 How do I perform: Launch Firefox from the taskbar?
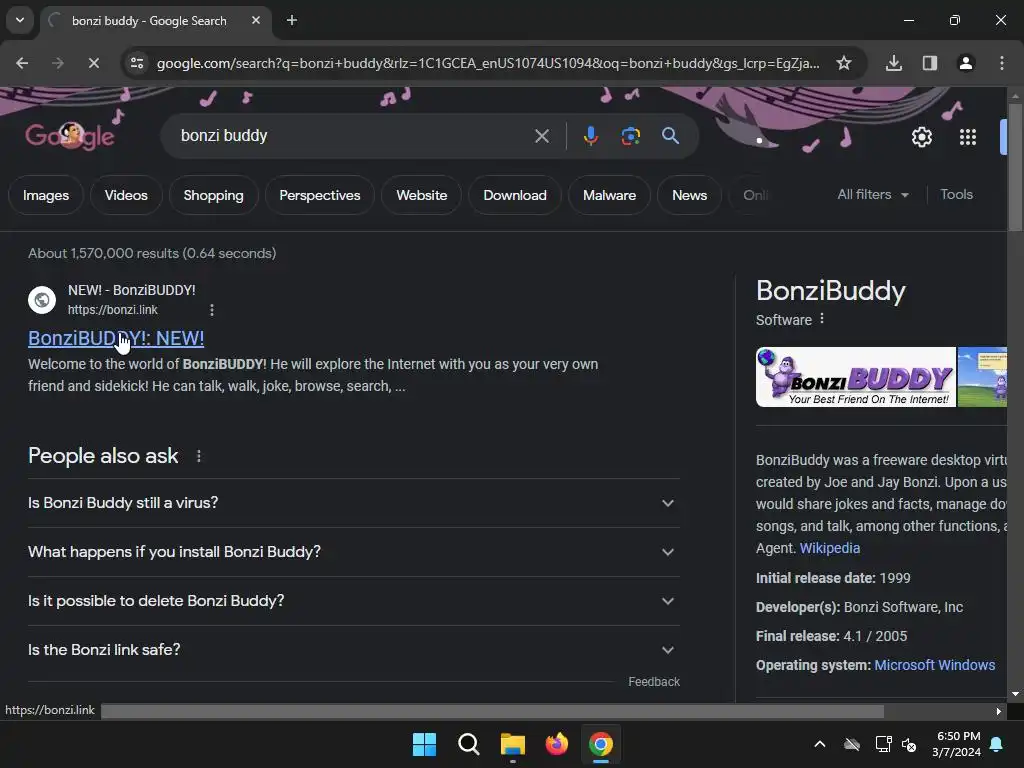point(556,744)
